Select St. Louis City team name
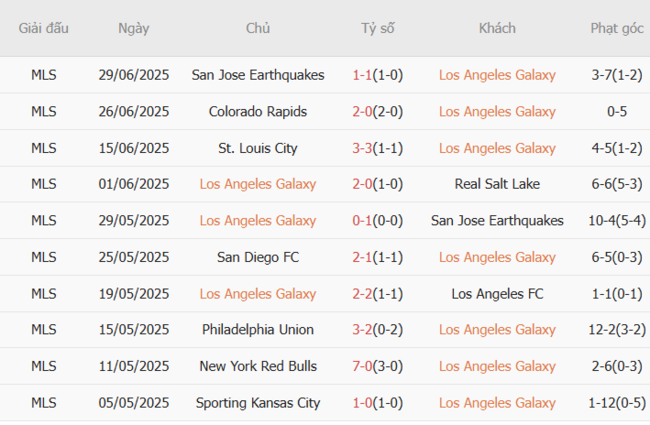The image size is (650, 425). click(x=258, y=148)
